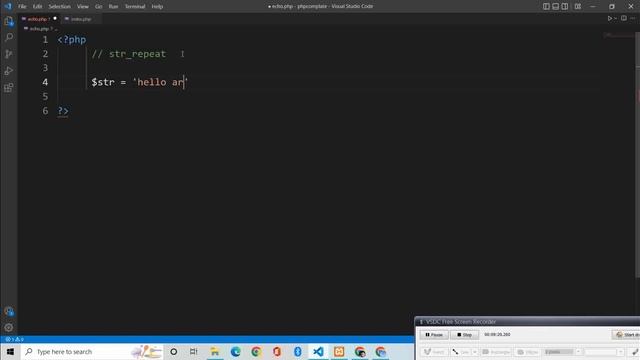Viewport: 640px width, 360px height.
Task: Click the taskbar search box
Action: [x=92, y=351]
